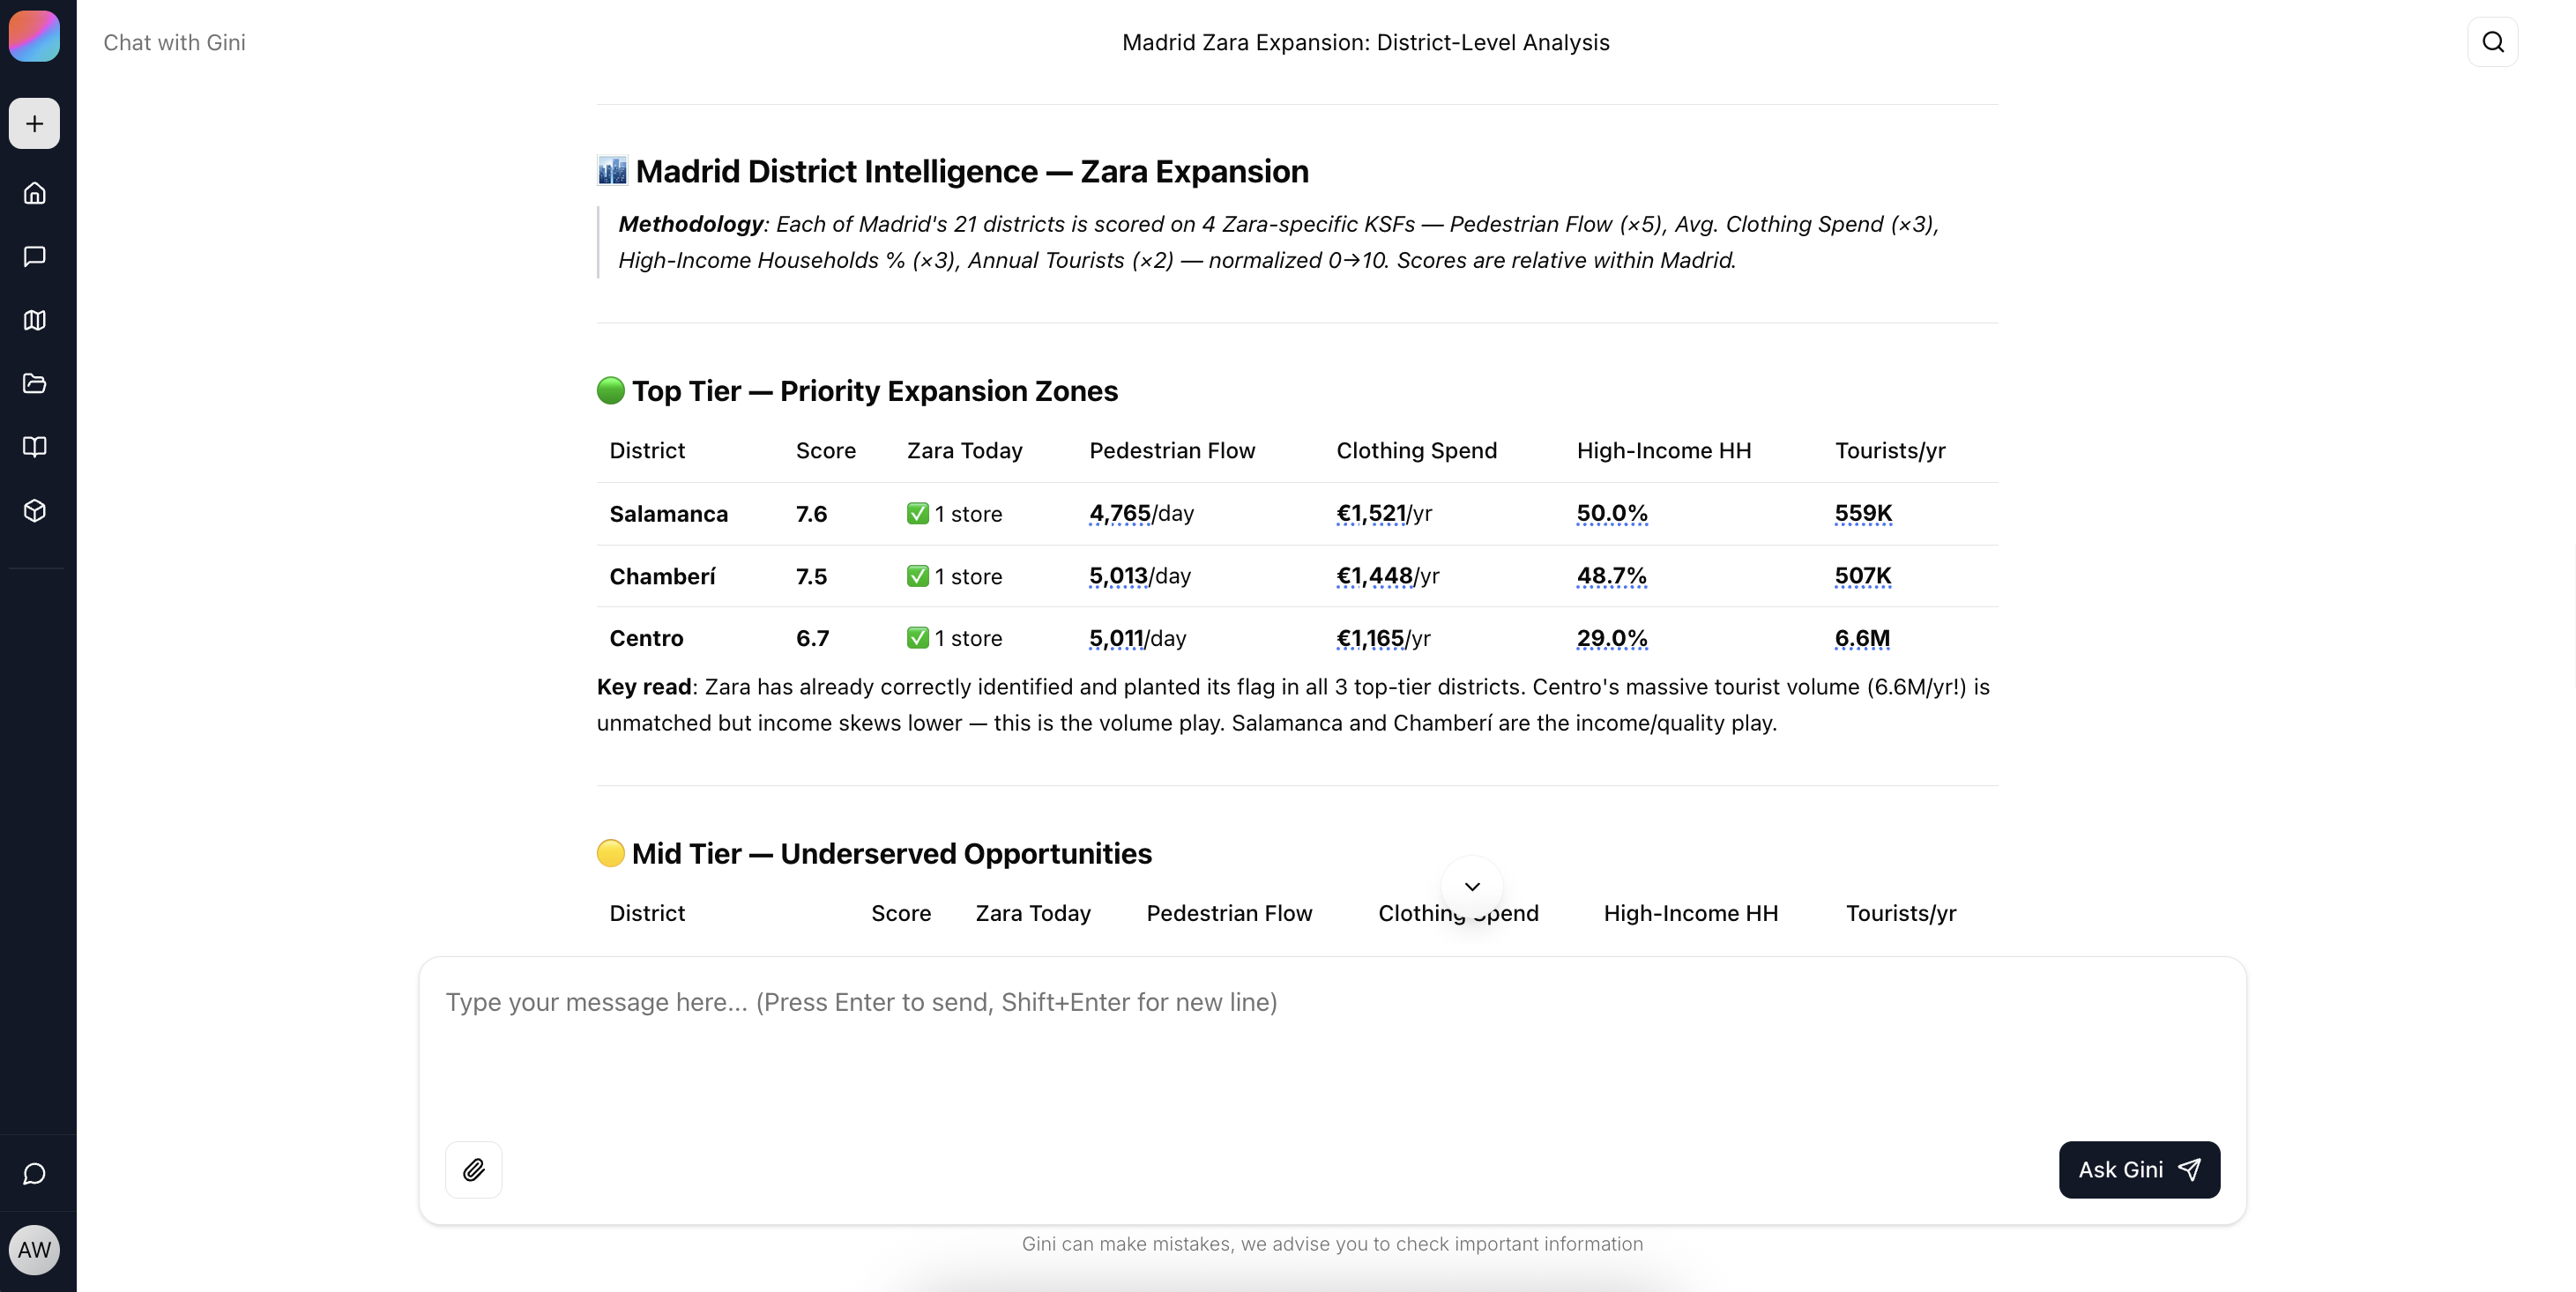Open the home icon in sidebar
The height and width of the screenshot is (1292, 2576).
tap(34, 193)
